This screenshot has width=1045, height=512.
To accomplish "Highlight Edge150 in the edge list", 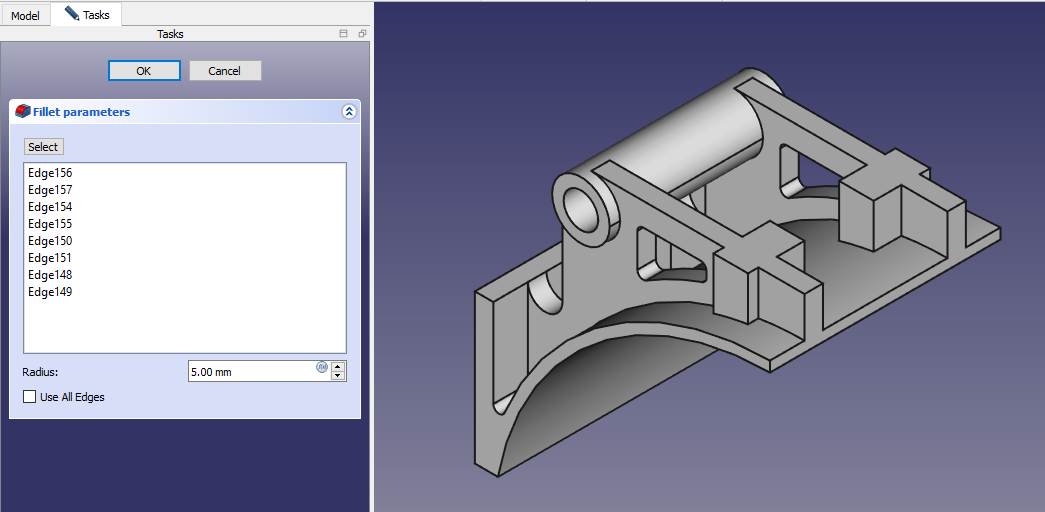I will click(50, 241).
